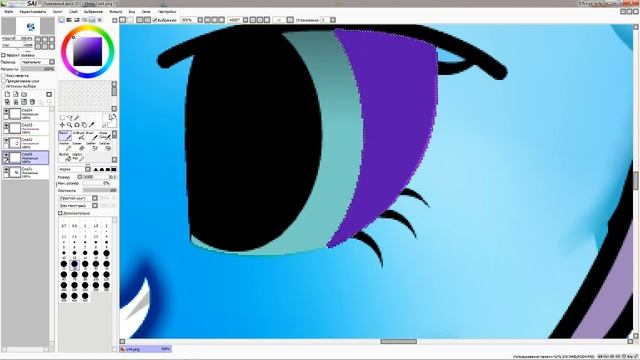The image size is (640, 360).
Task: Create a new layer folder
Action: tap(24, 94)
